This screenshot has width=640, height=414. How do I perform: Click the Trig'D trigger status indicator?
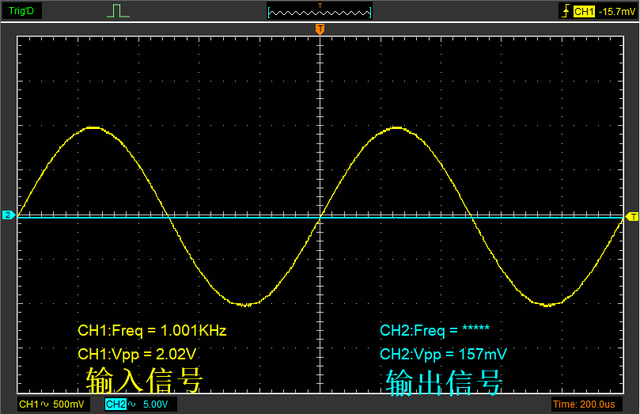22,11
